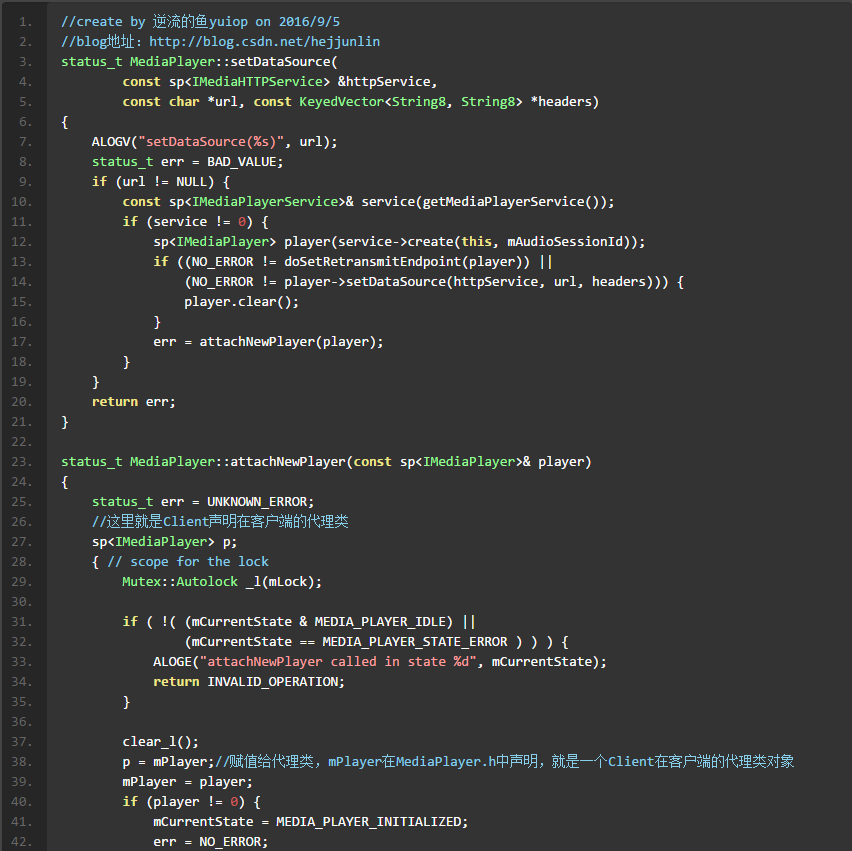The width and height of the screenshot is (852, 851).
Task: Click the comment '//create by 逆流的鱼yuiop on 2016/9/5'
Action: click(201, 22)
